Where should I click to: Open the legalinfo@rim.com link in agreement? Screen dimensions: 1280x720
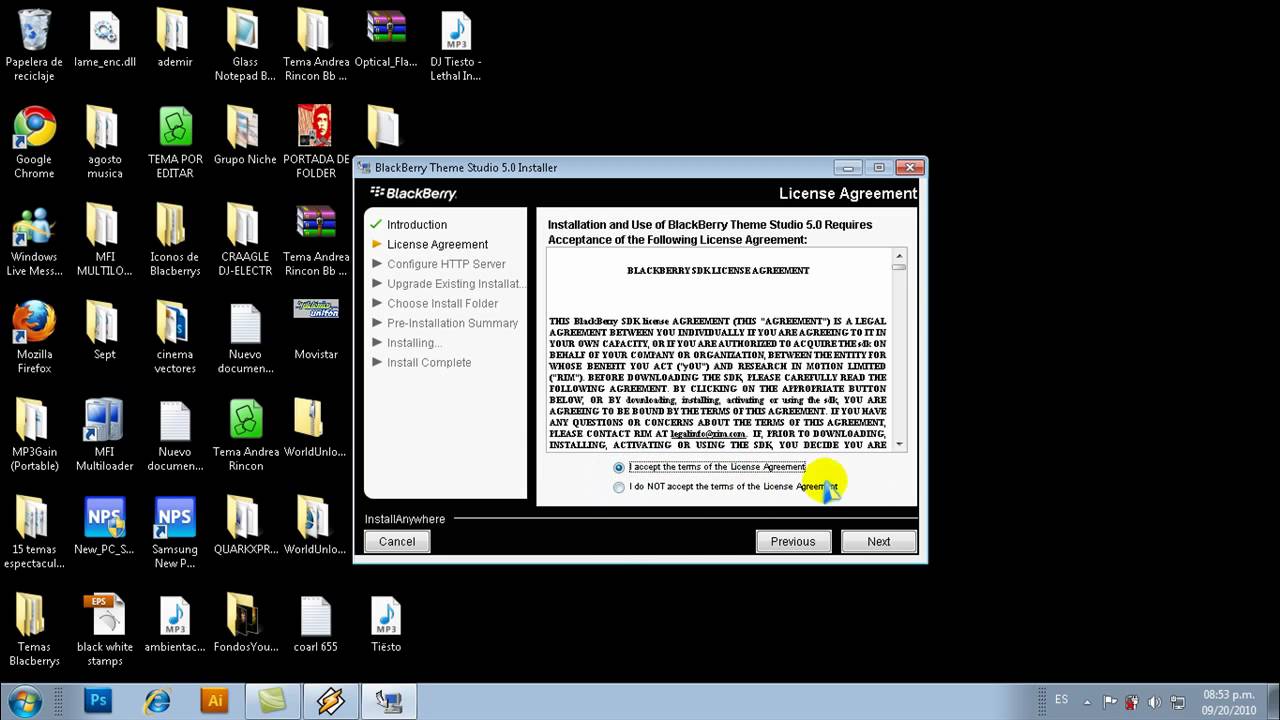pyautogui.click(x=708, y=434)
